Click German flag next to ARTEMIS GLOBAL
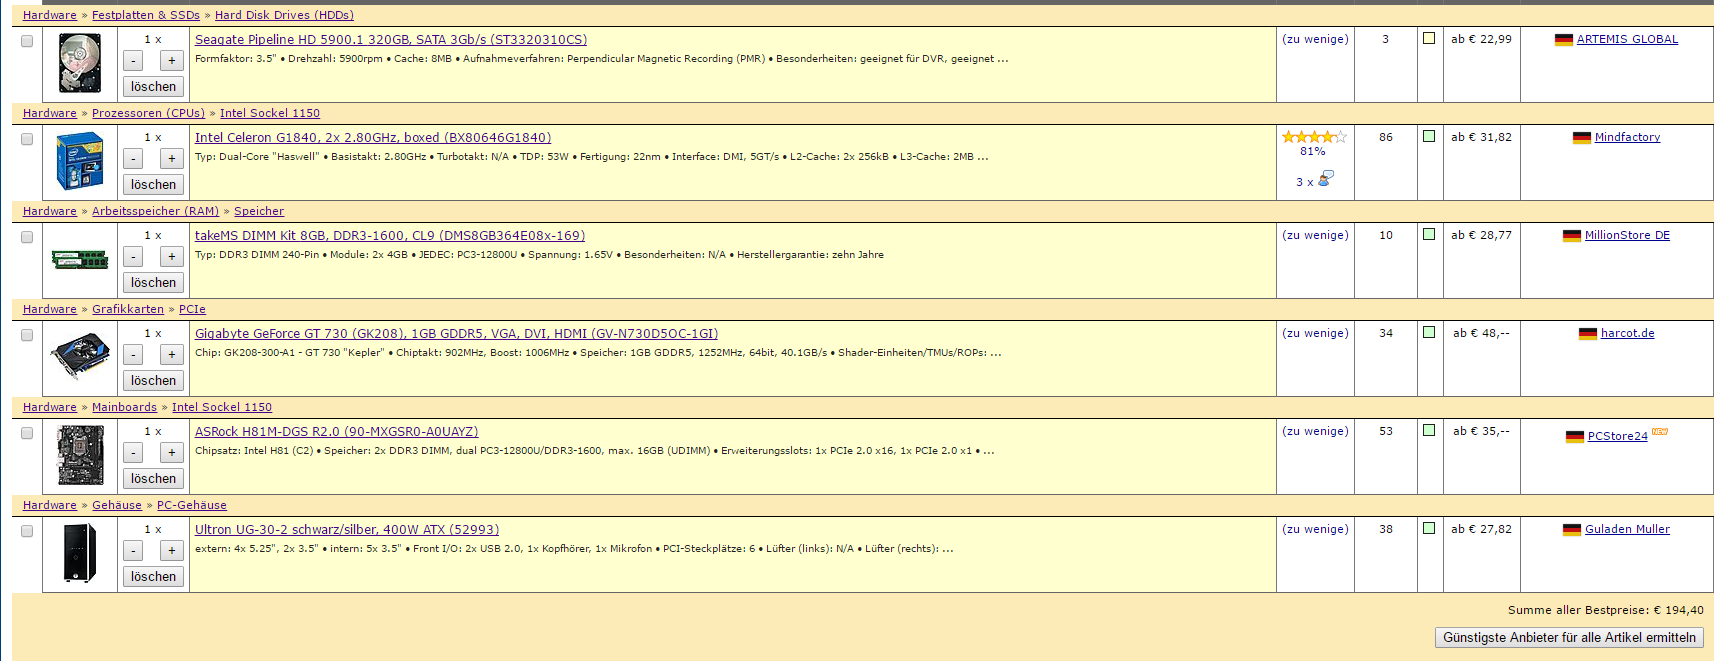Viewport: 1715px width, 661px height. 1564,40
